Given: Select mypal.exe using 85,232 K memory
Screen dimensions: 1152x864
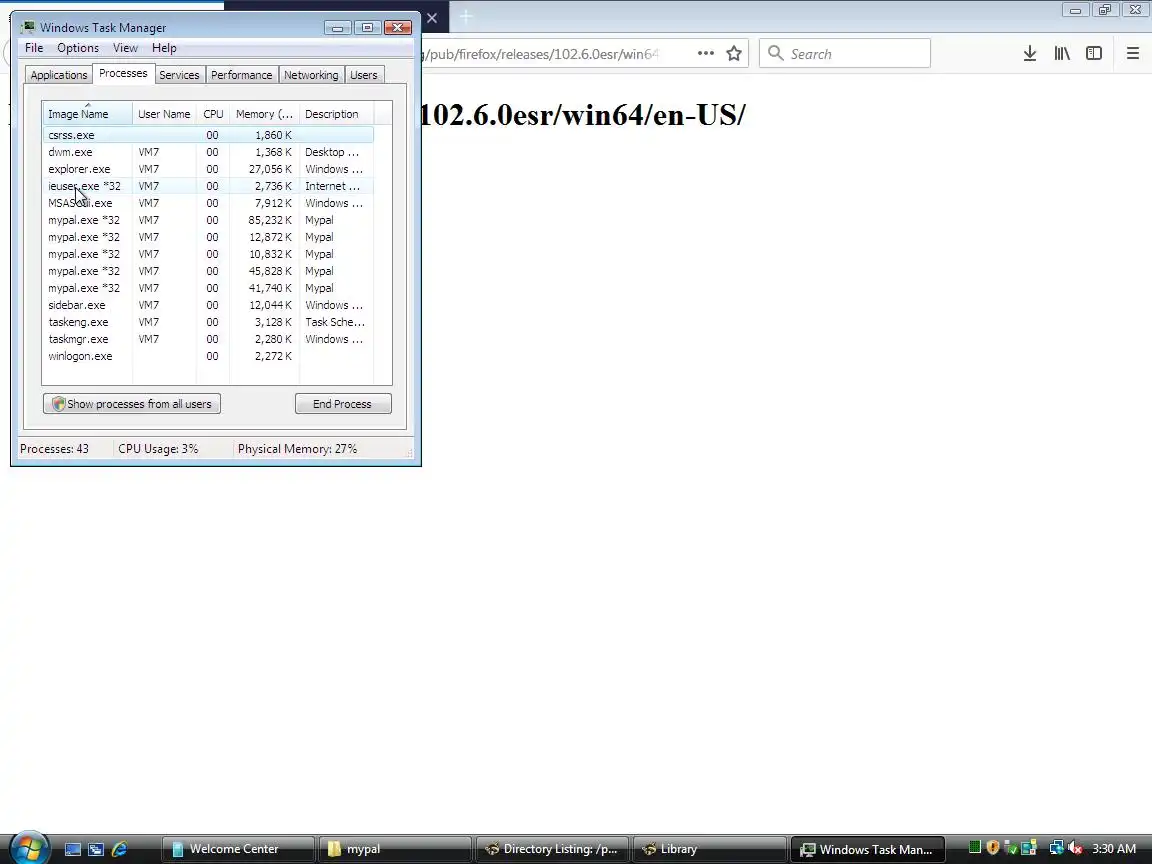Looking at the screenshot, I should (x=208, y=220).
